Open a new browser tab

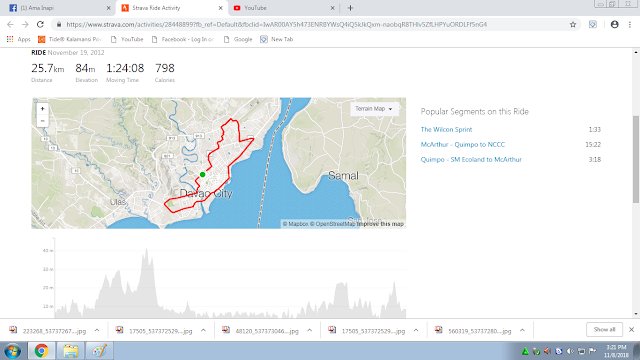350,8
